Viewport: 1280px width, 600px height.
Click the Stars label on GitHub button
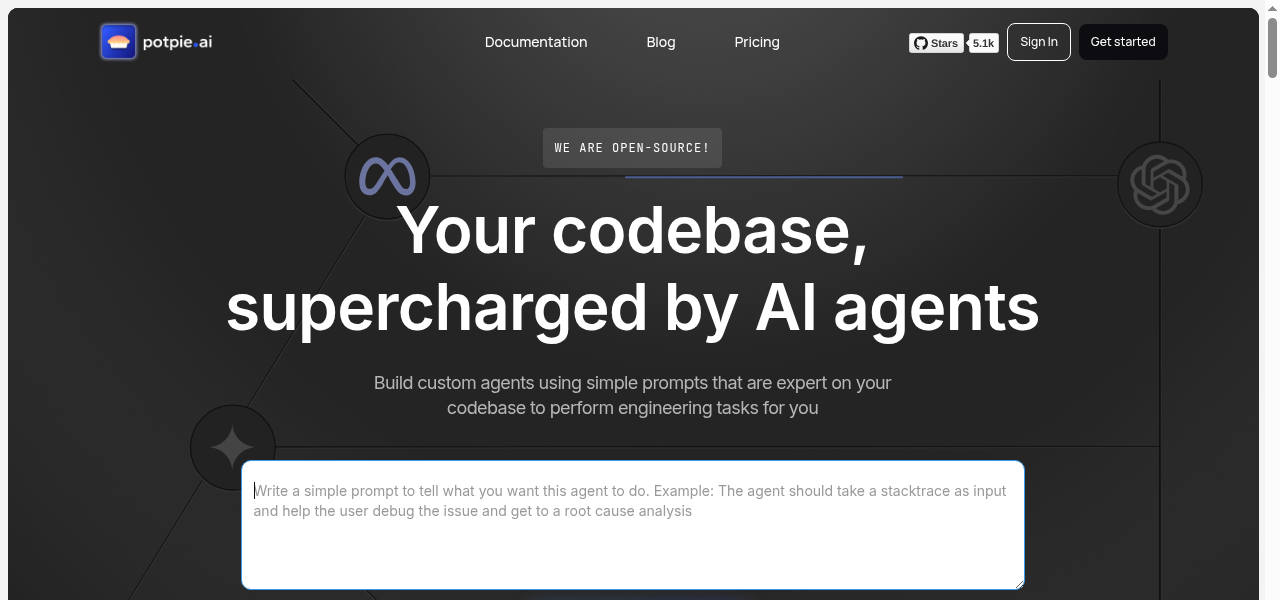tap(944, 43)
